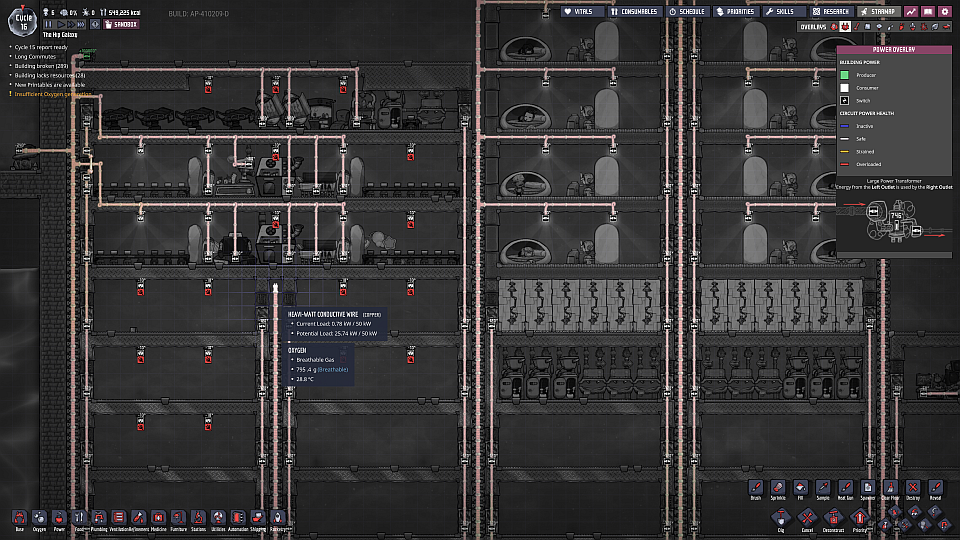Viewport: 960px width, 540px height.
Task: Pause the game with the pause button
Action: pos(50,22)
